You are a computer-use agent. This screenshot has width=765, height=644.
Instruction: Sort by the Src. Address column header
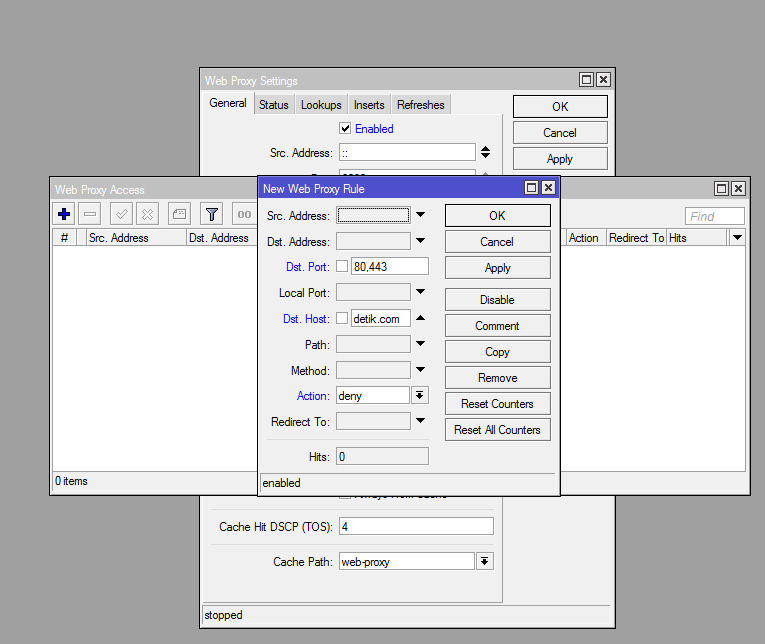(x=136, y=238)
